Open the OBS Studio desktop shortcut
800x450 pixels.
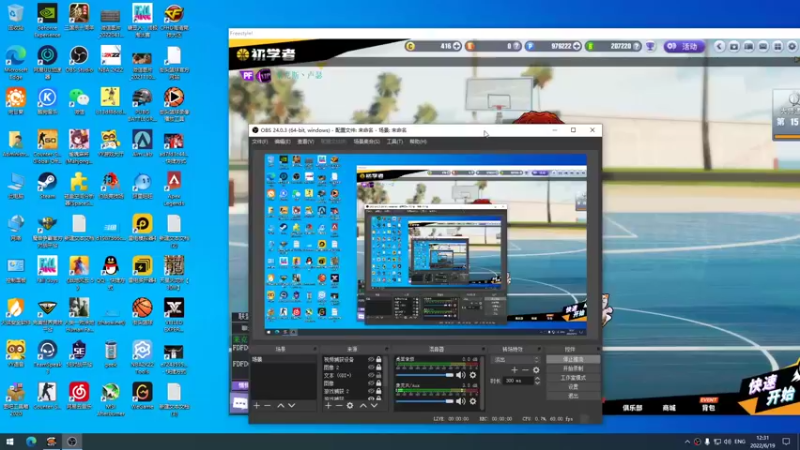point(79,60)
